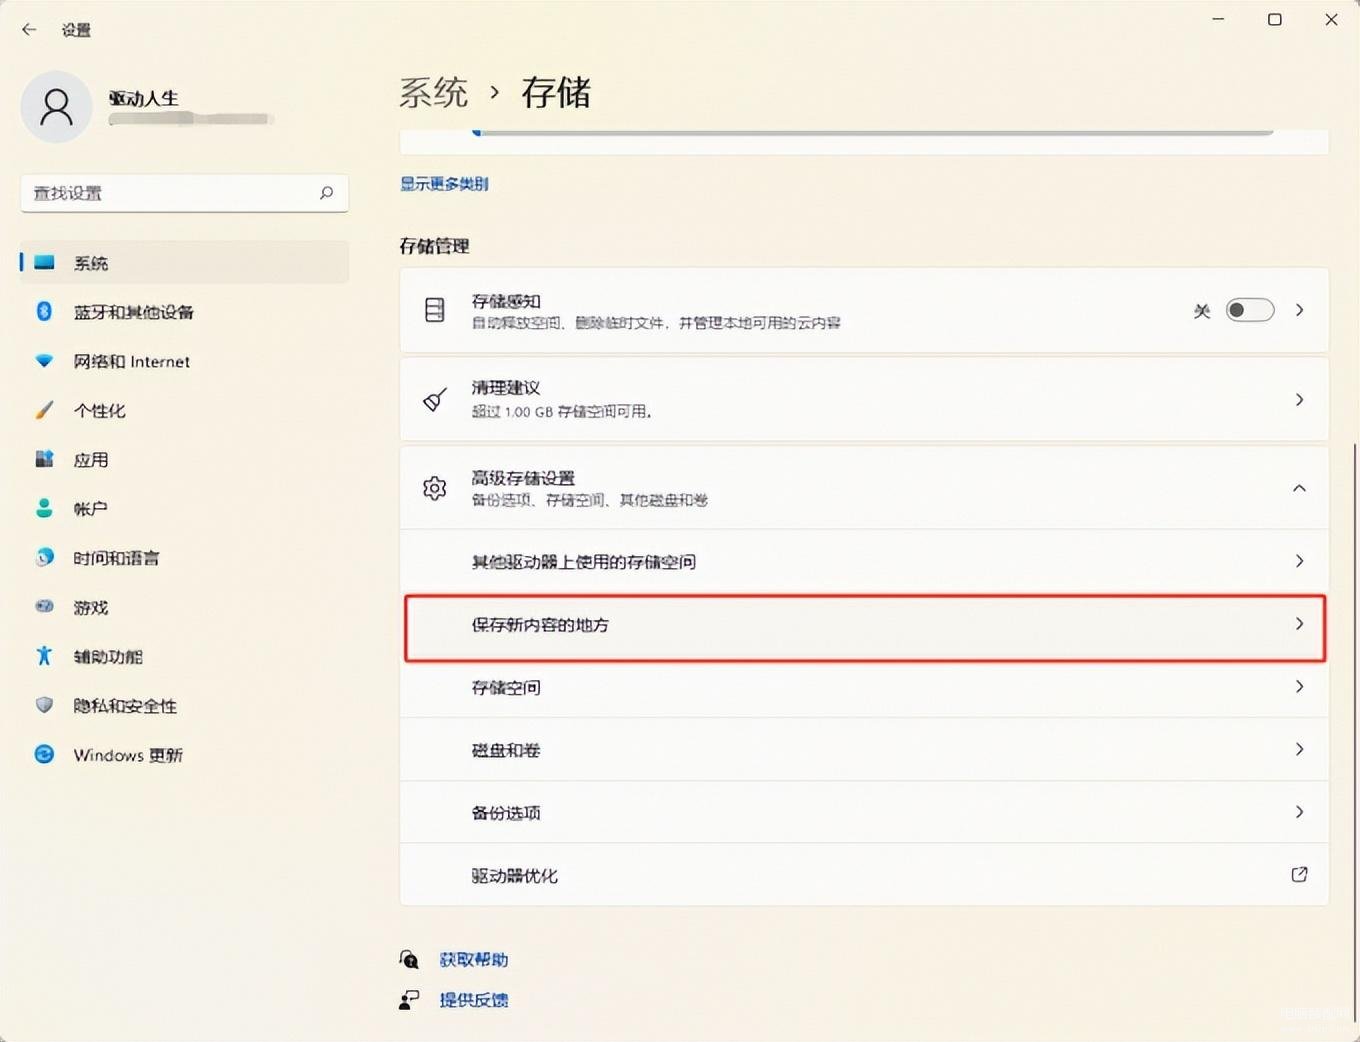Click 其他驱动器上使用的存储空间 label
The width and height of the screenshot is (1360, 1042).
pos(584,562)
